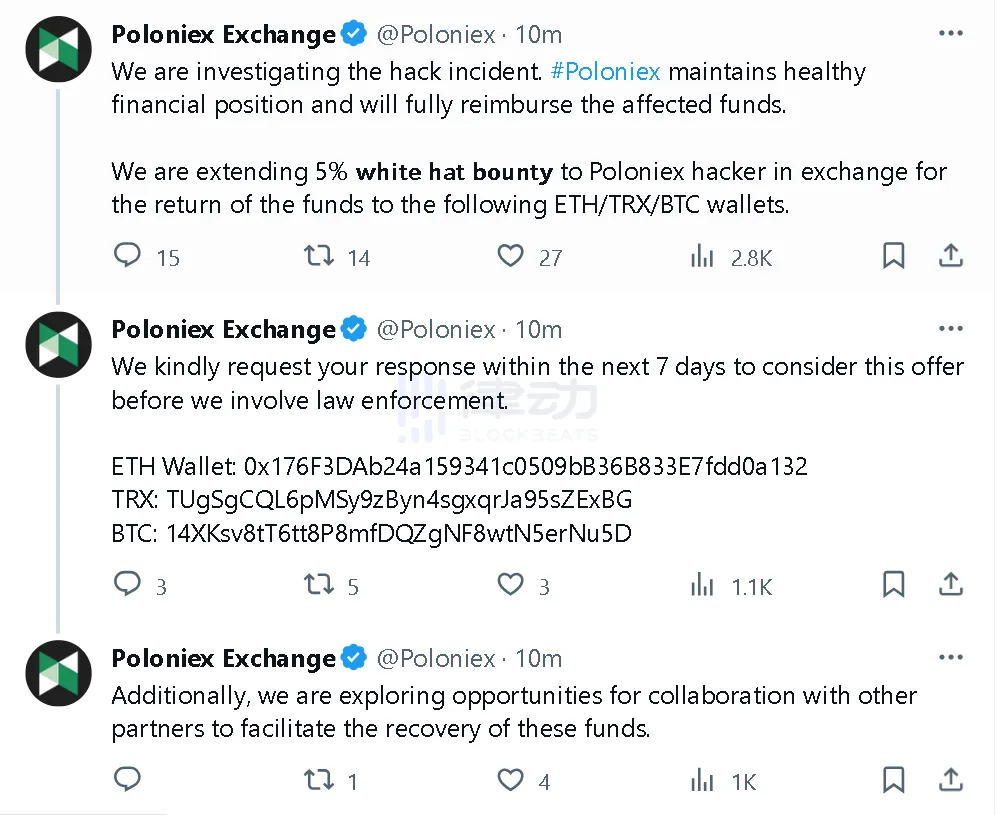Image resolution: width=996 pixels, height=815 pixels.
Task: Bookmark the wallet addresses tweet
Action: coord(893,584)
